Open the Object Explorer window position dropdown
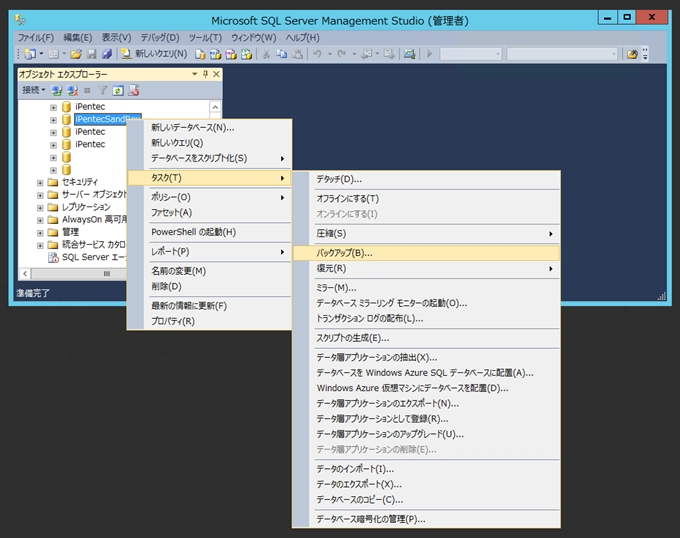 point(195,74)
